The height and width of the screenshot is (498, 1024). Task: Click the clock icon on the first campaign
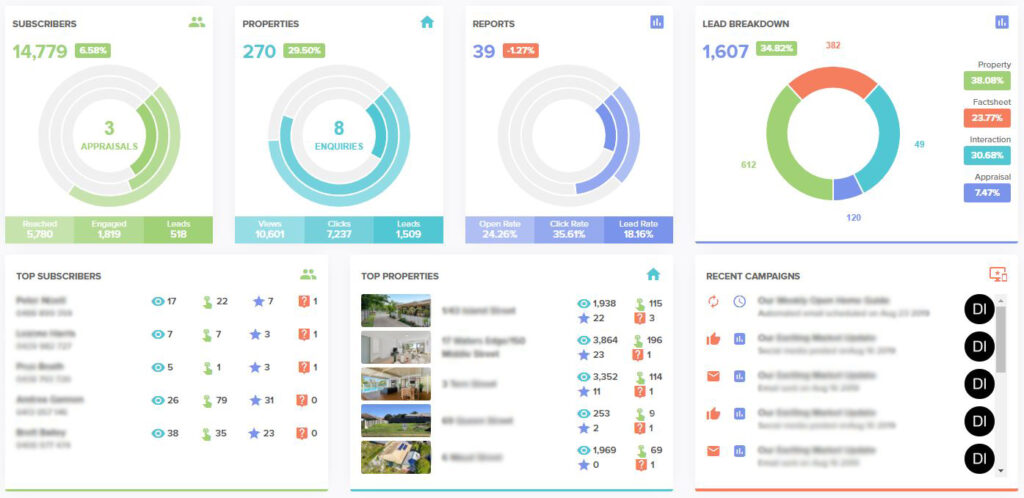coord(739,302)
